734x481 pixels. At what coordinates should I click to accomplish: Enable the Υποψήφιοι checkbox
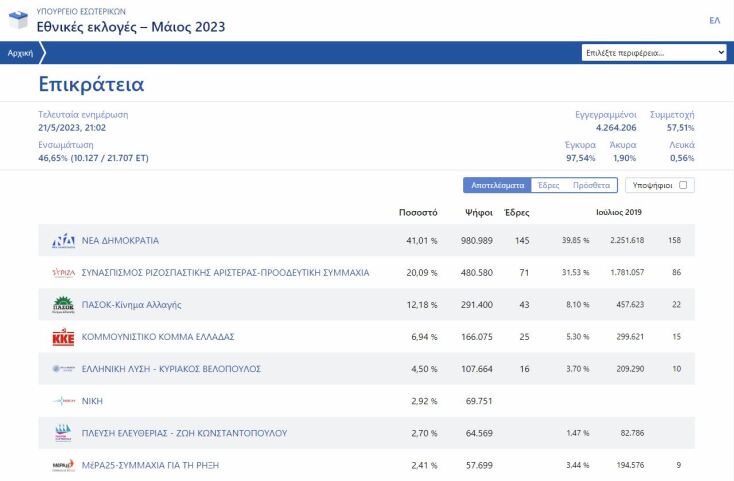(x=683, y=185)
